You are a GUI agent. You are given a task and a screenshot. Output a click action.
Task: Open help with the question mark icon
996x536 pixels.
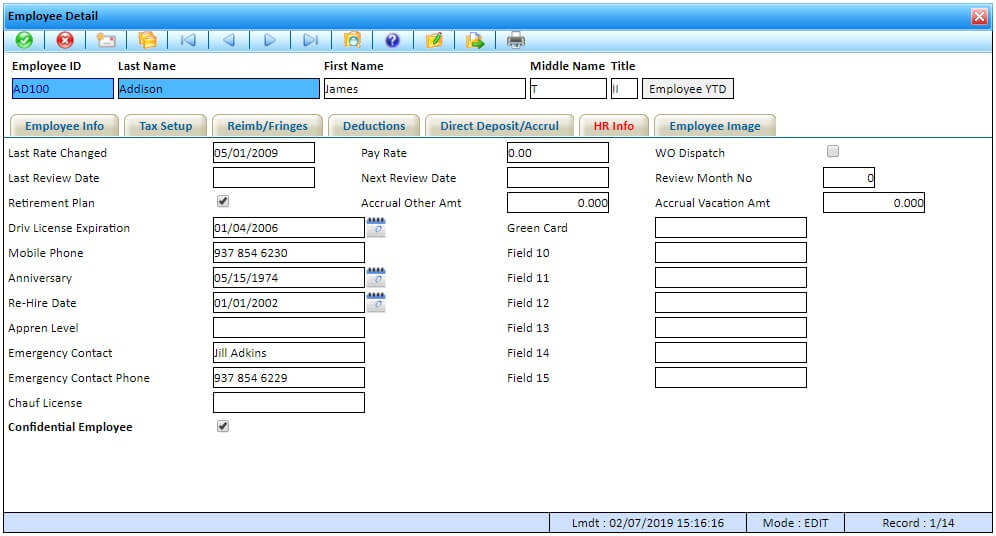(393, 40)
